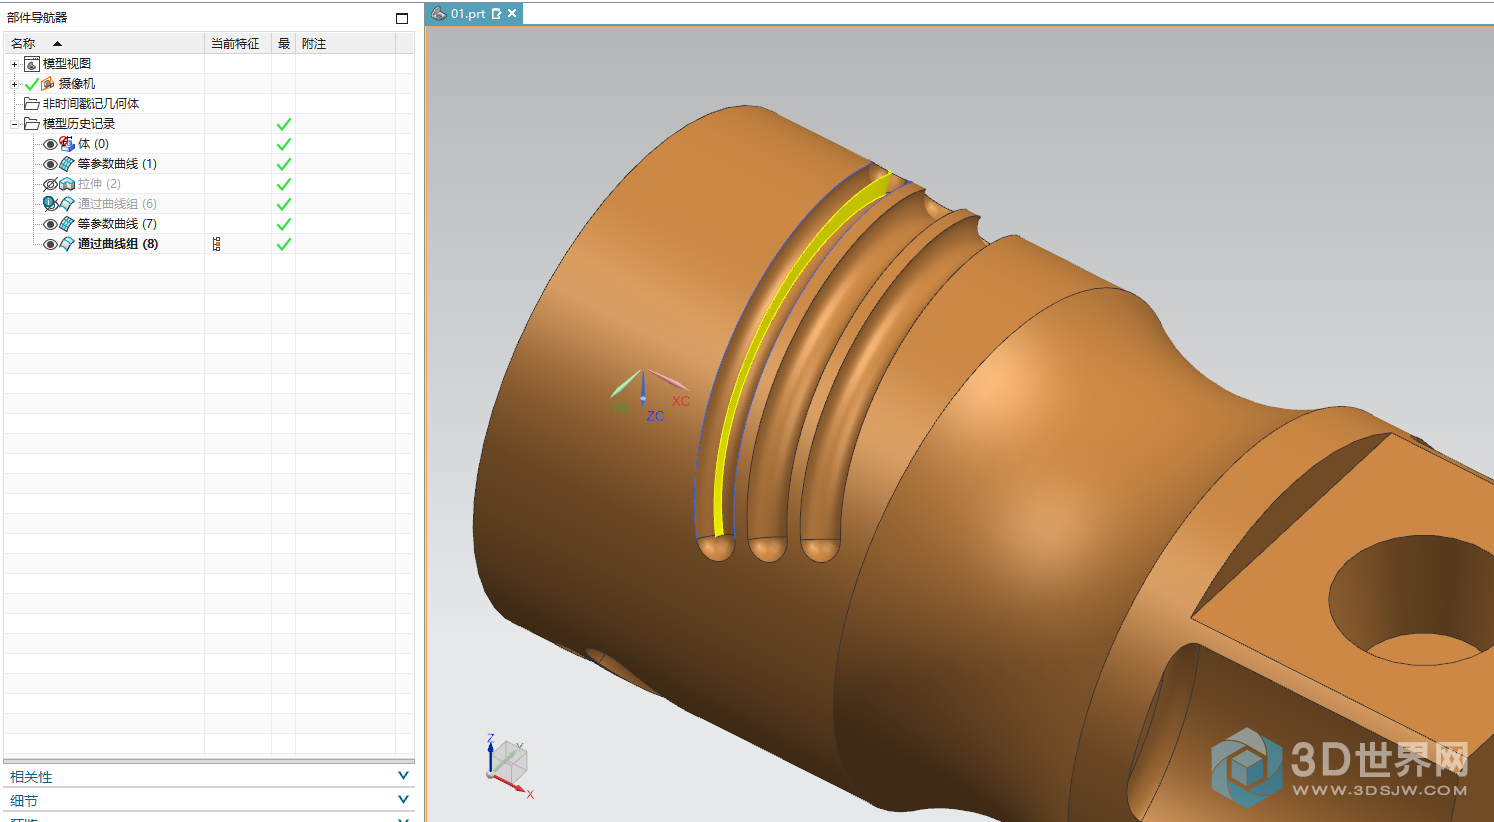Hide the 体 (0) feature via eye icon

[x=50, y=144]
